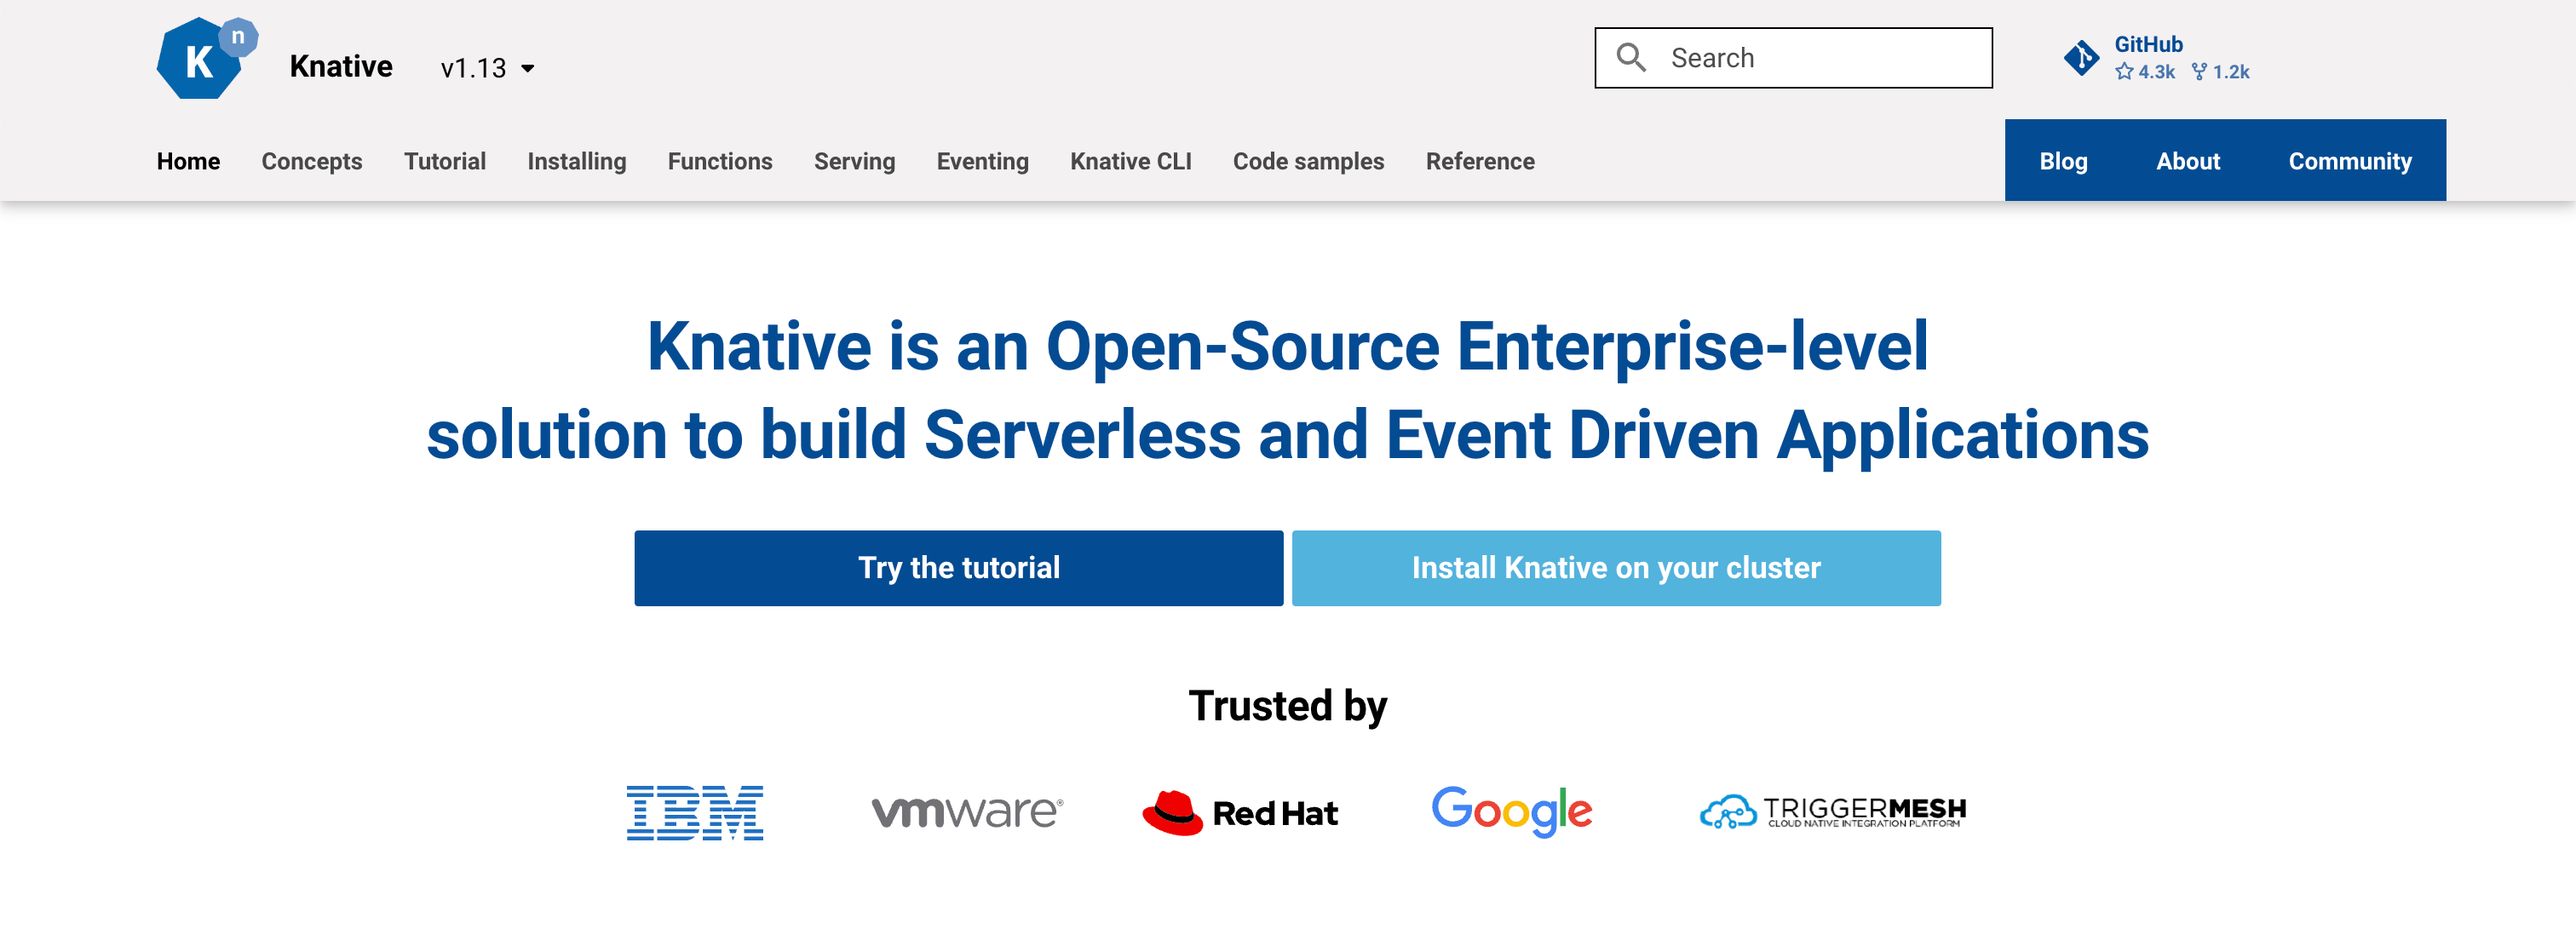Click the GitHub git repository icon
Image resolution: width=2576 pixels, height=940 pixels.
[x=2082, y=57]
